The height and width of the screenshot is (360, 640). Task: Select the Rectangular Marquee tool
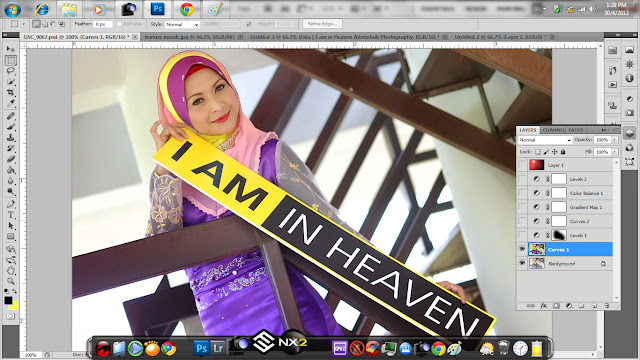[x=11, y=60]
